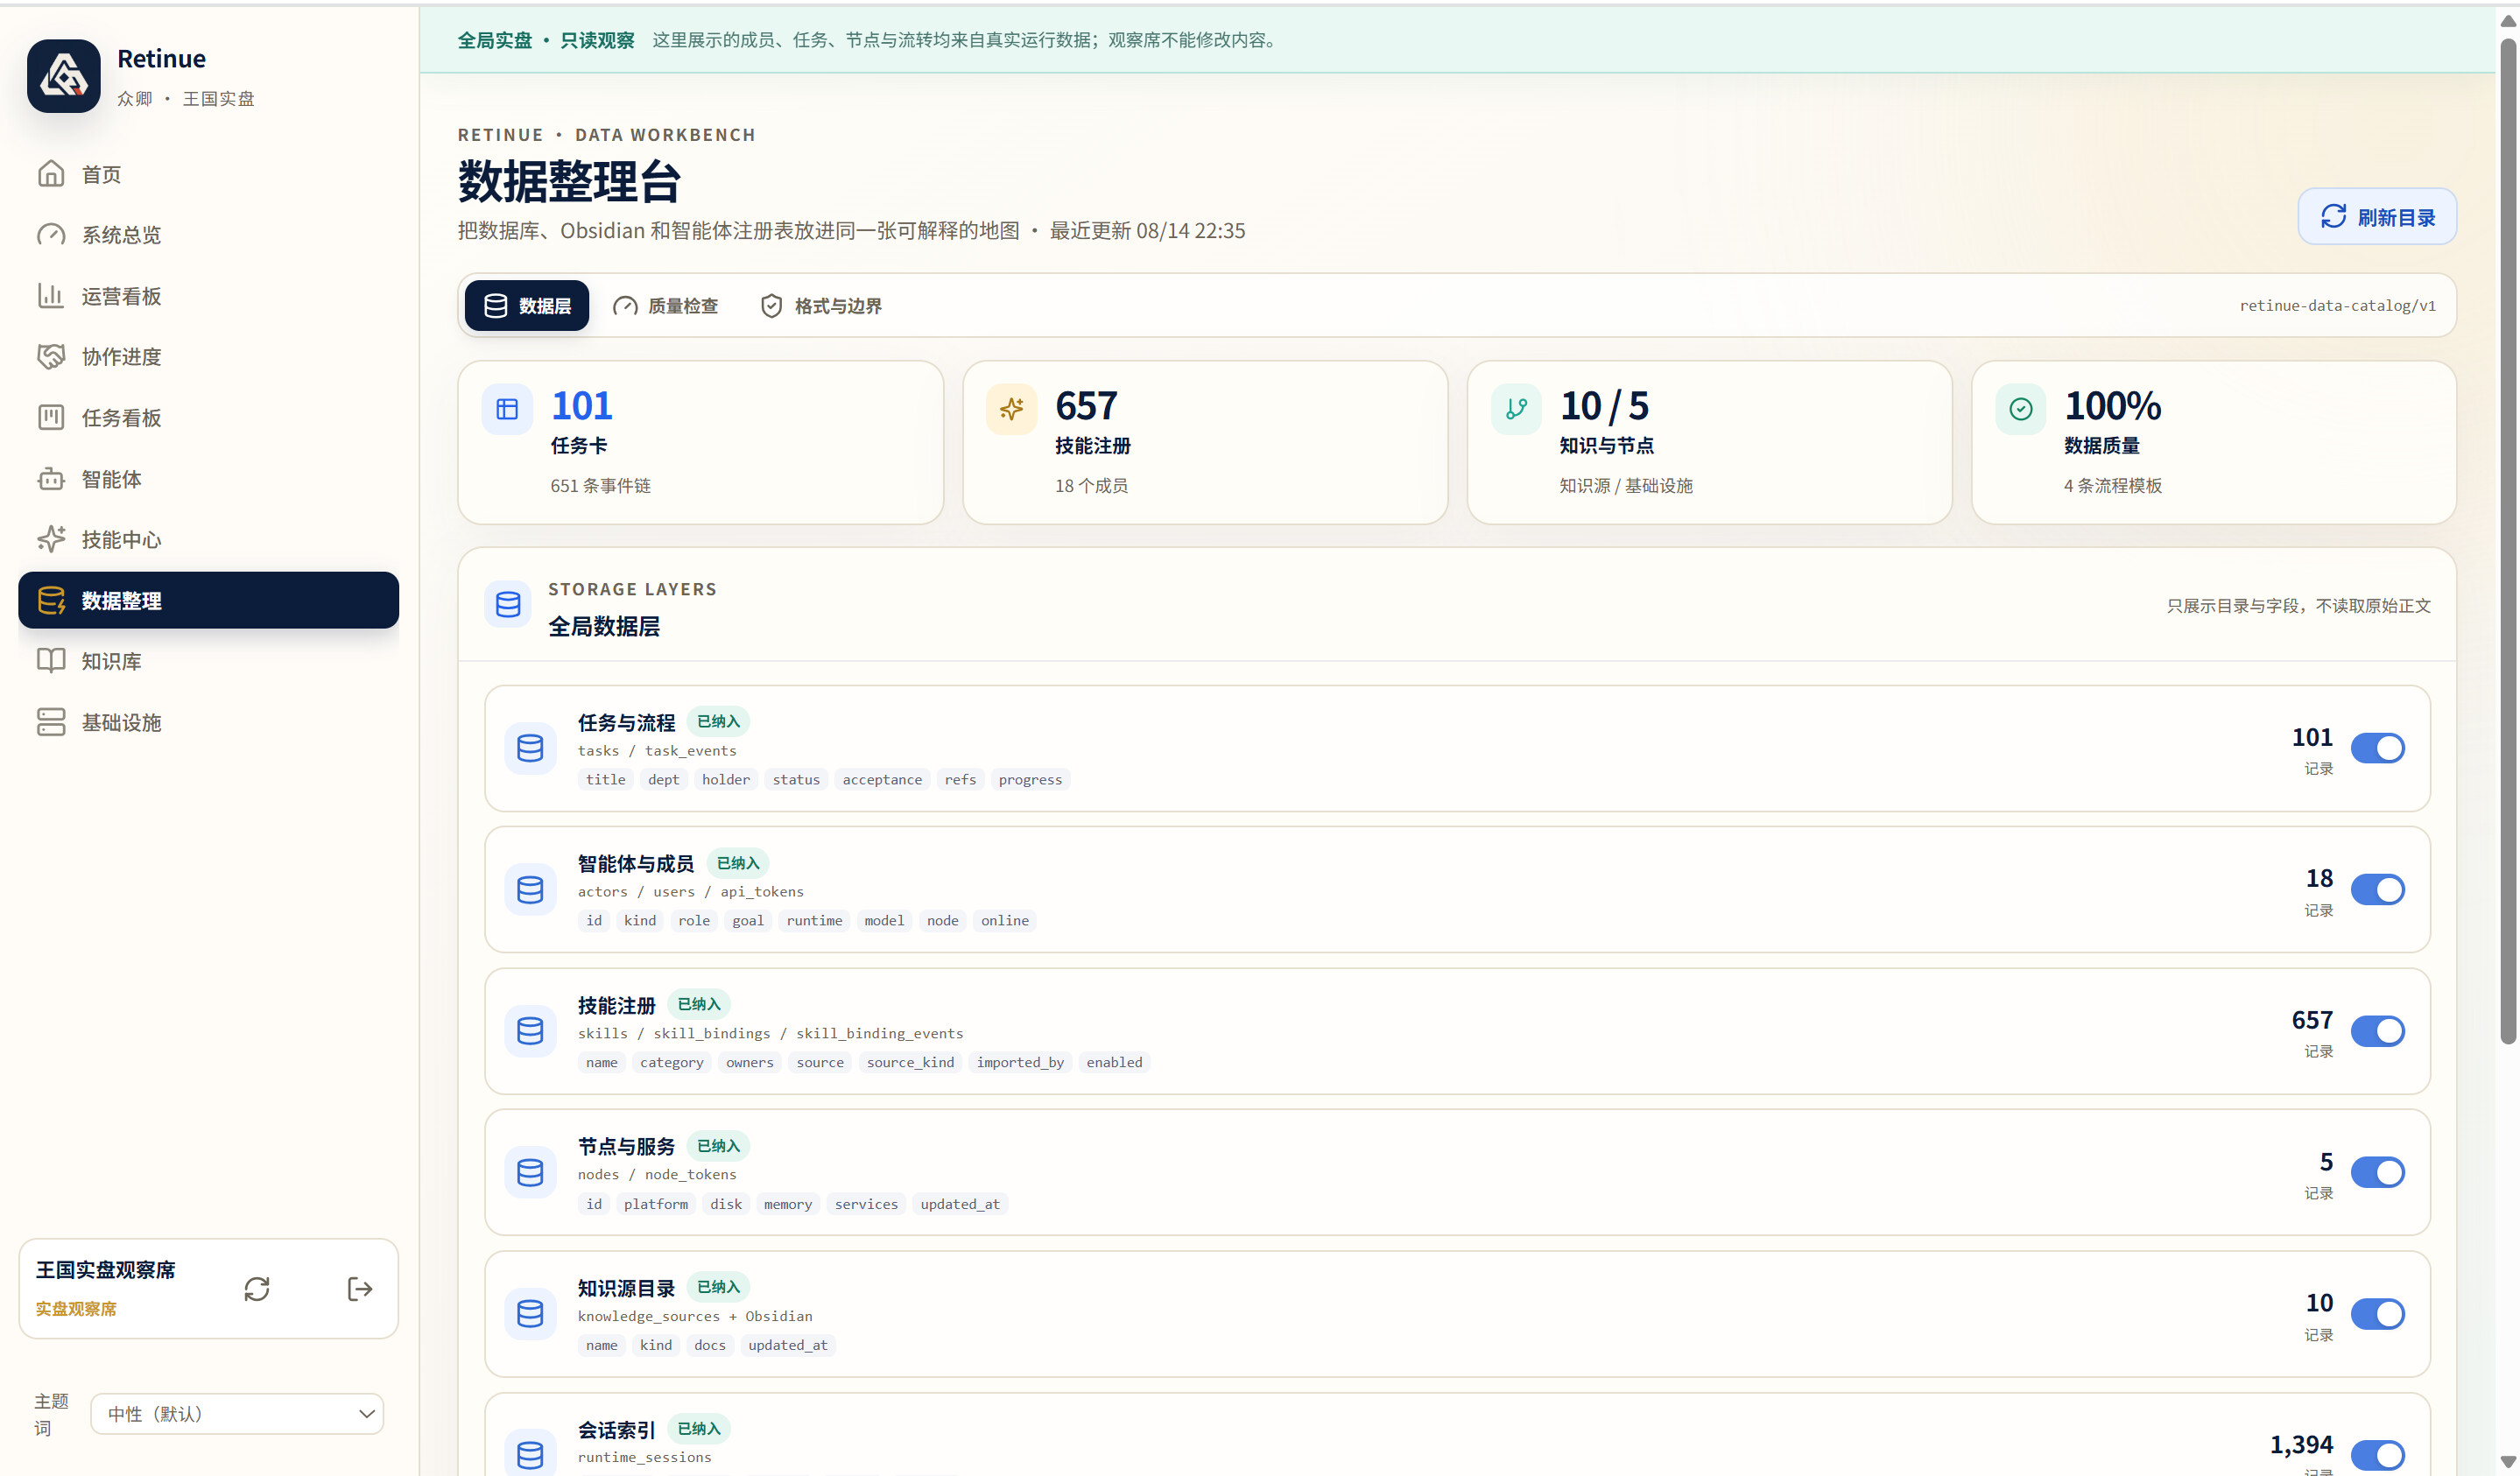Click the imported_by field tag
This screenshot has width=2520, height=1476.
coord(1020,1063)
